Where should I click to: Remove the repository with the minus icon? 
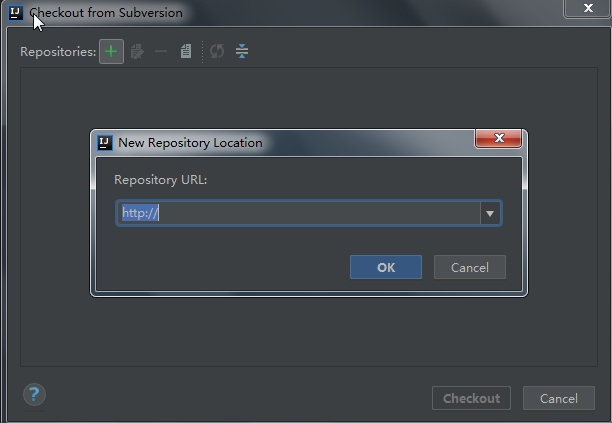[161, 52]
